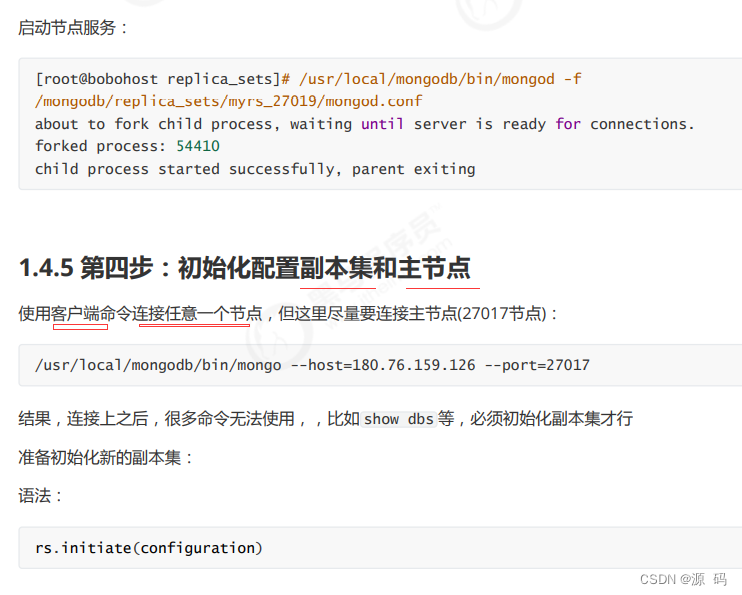Click the sentence 必须初始化副本集才行
Image resolution: width=742 pixels, height=595 pixels.
(551, 419)
